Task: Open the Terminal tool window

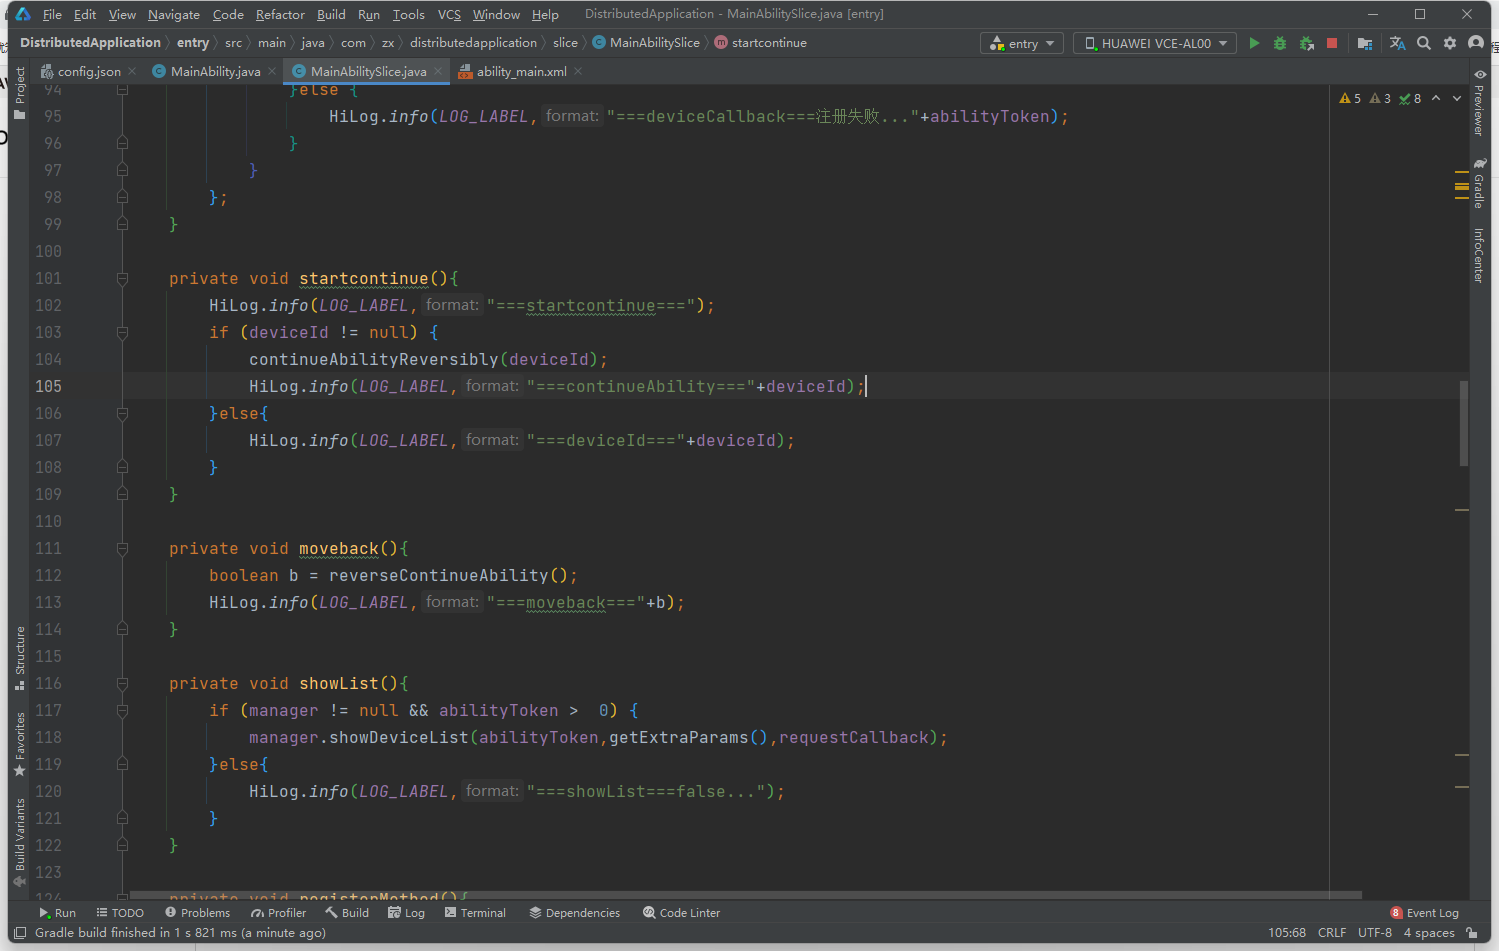Action: (x=475, y=913)
